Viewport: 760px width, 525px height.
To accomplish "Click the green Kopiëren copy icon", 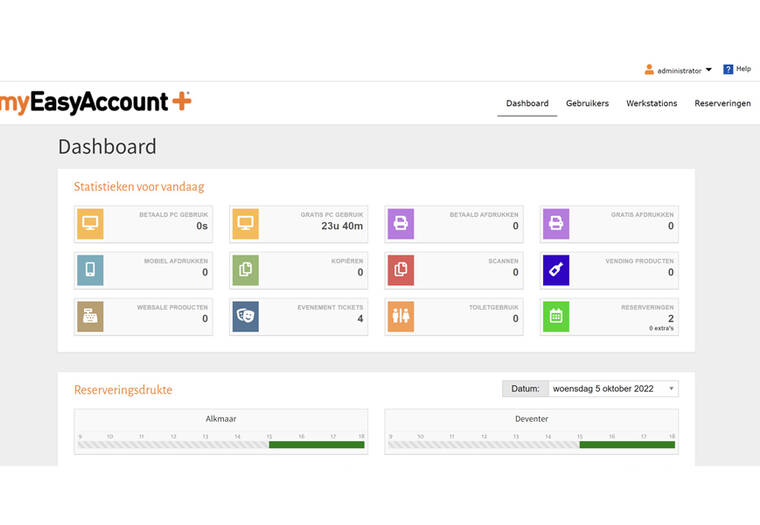I will [245, 270].
